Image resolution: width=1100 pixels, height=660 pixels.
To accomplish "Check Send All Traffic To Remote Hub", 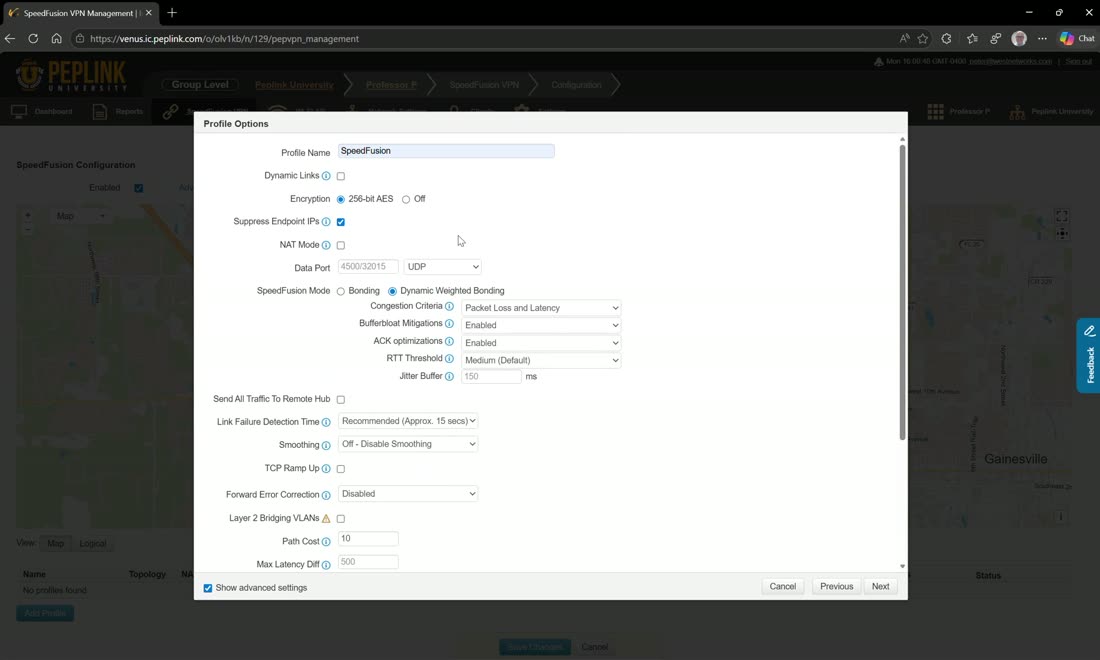I will point(341,399).
